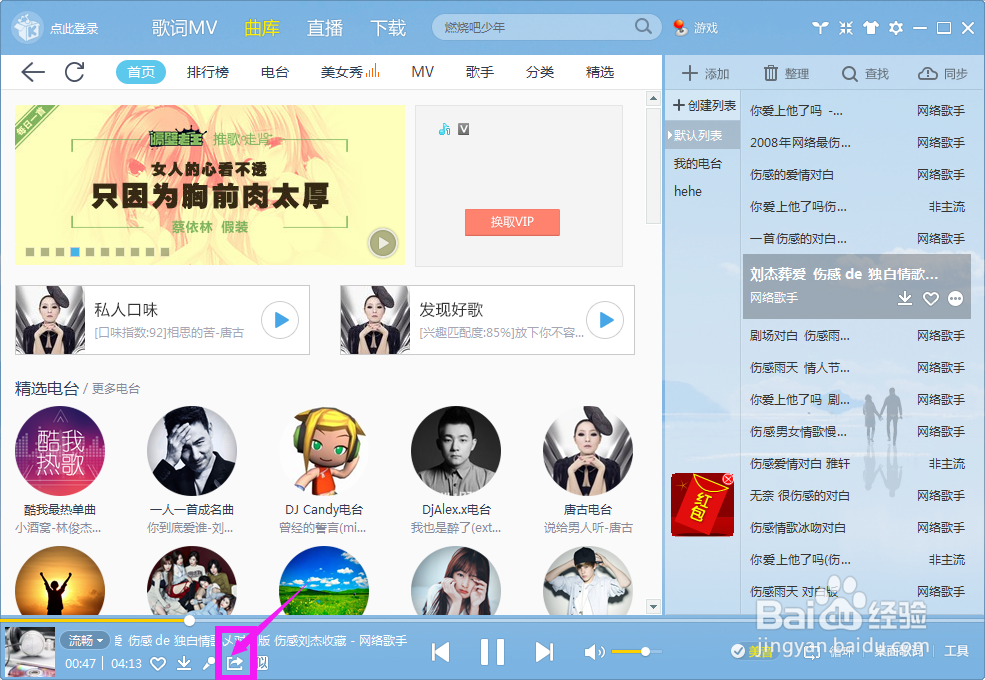Image resolution: width=985 pixels, height=680 pixels.
Task: Expand the 默认列表 playlist
Action: pyautogui.click(x=703, y=135)
